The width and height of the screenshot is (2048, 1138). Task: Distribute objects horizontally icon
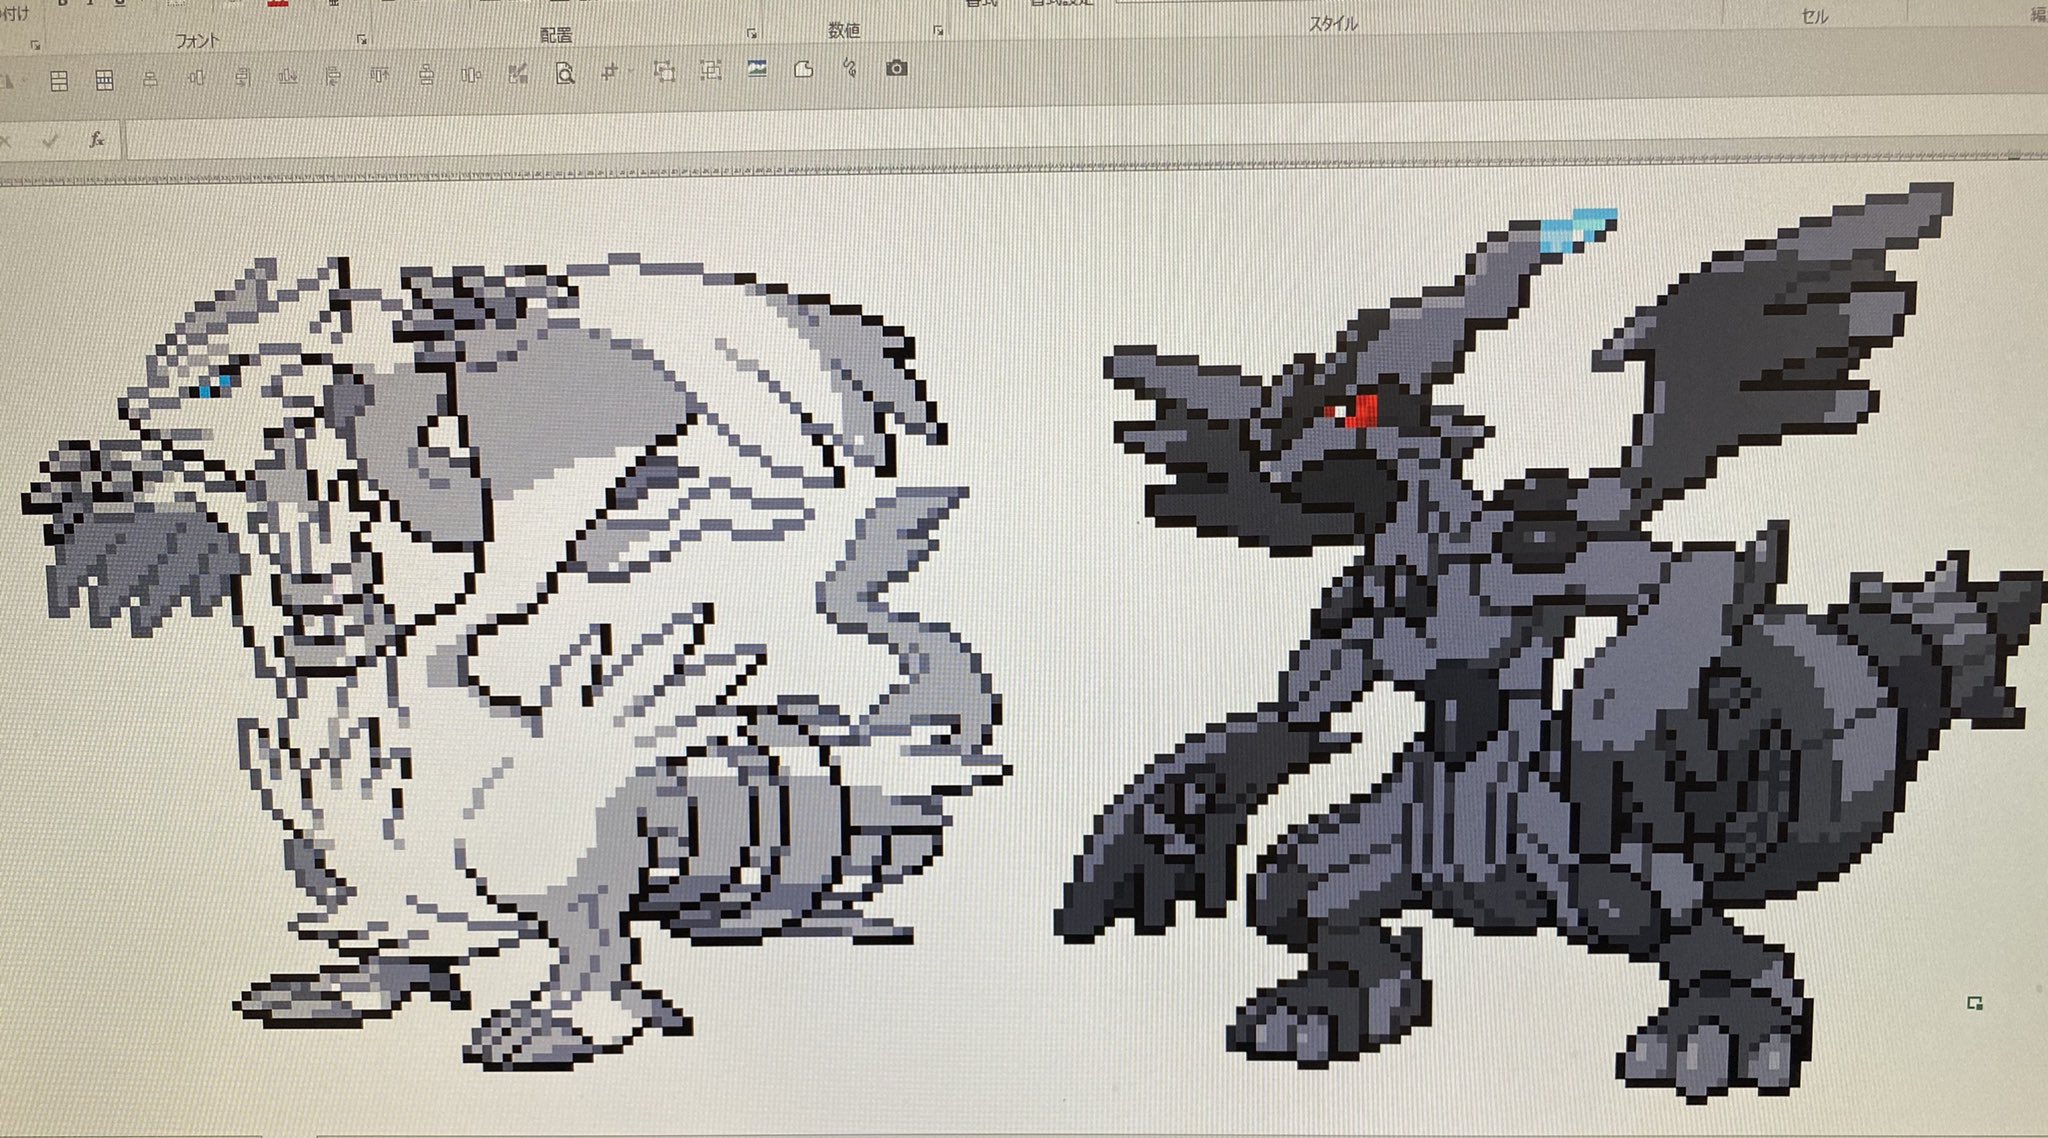(471, 74)
